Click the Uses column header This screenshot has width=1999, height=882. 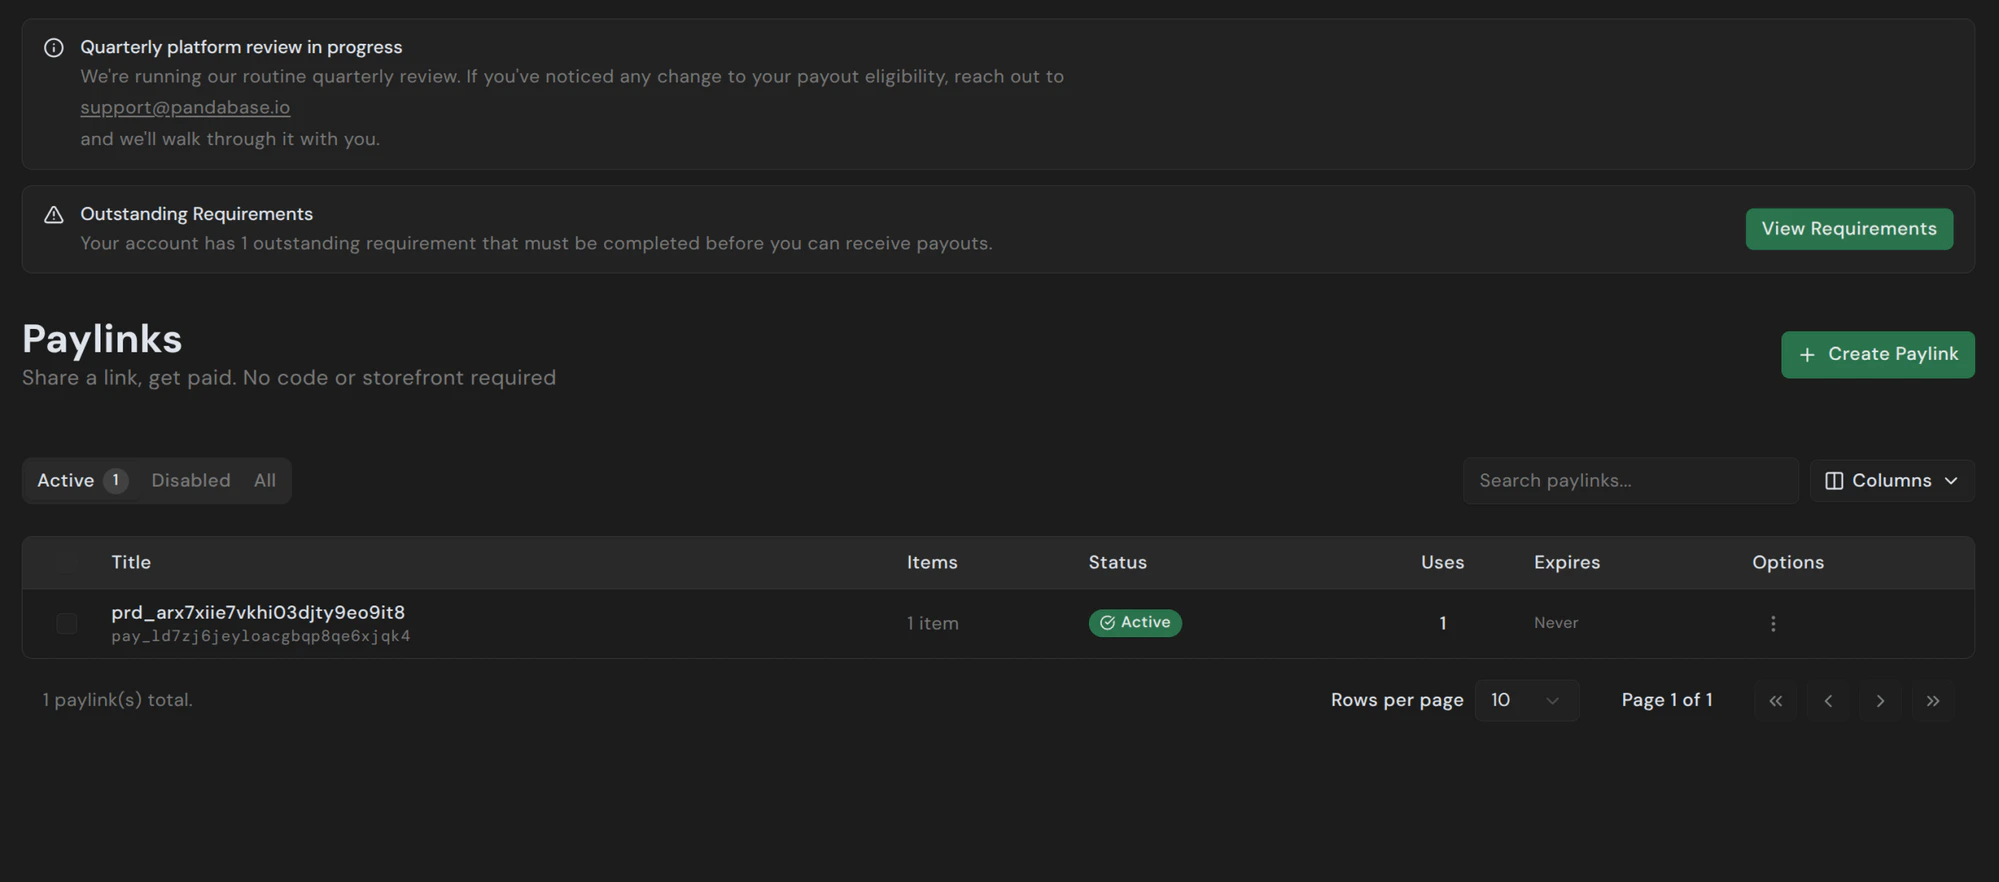pyautogui.click(x=1442, y=563)
